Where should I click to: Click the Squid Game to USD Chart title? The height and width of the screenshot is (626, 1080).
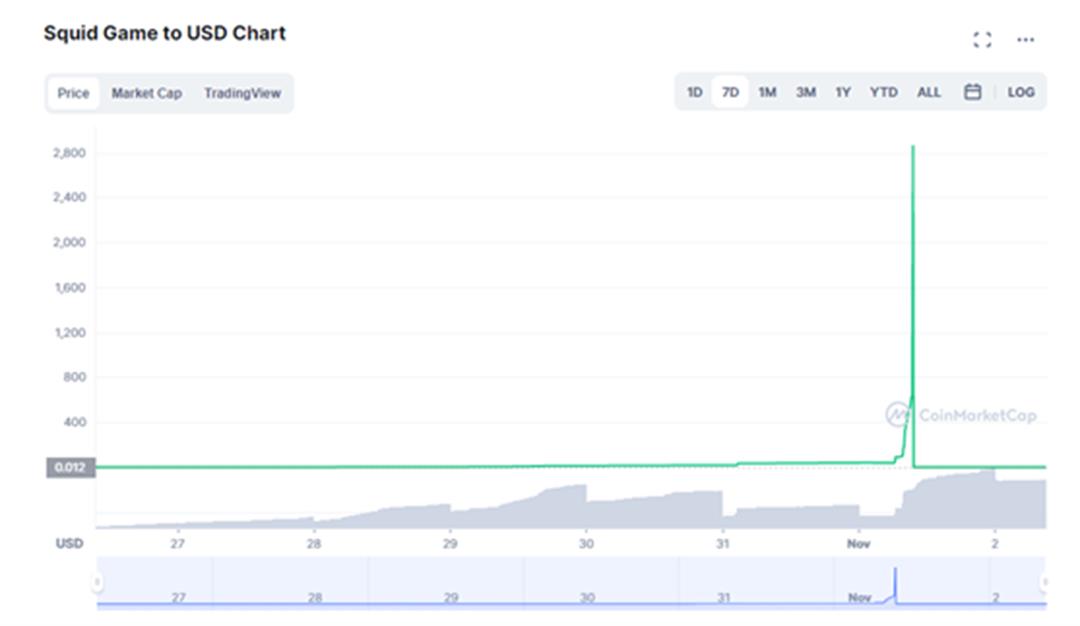(x=165, y=33)
